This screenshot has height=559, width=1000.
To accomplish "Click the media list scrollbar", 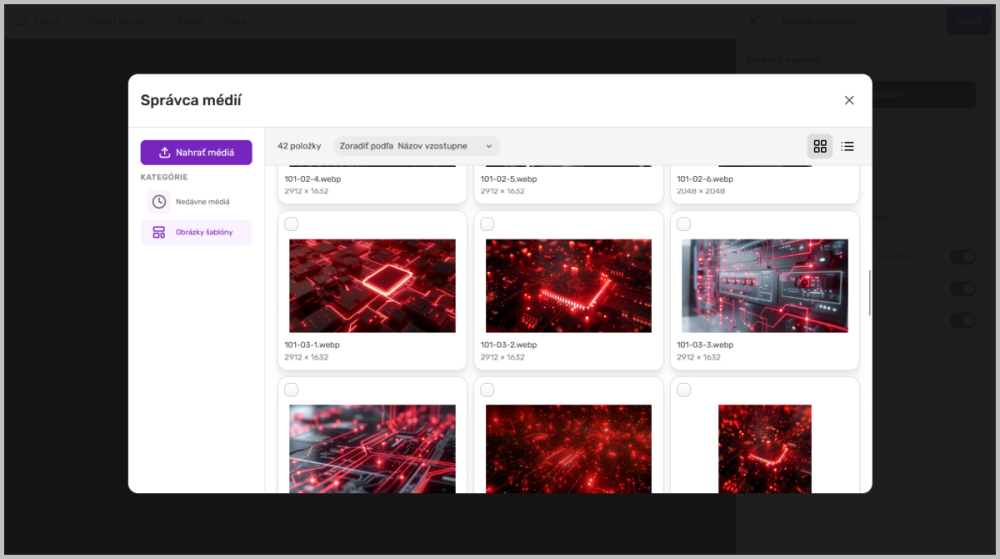I will 869,293.
